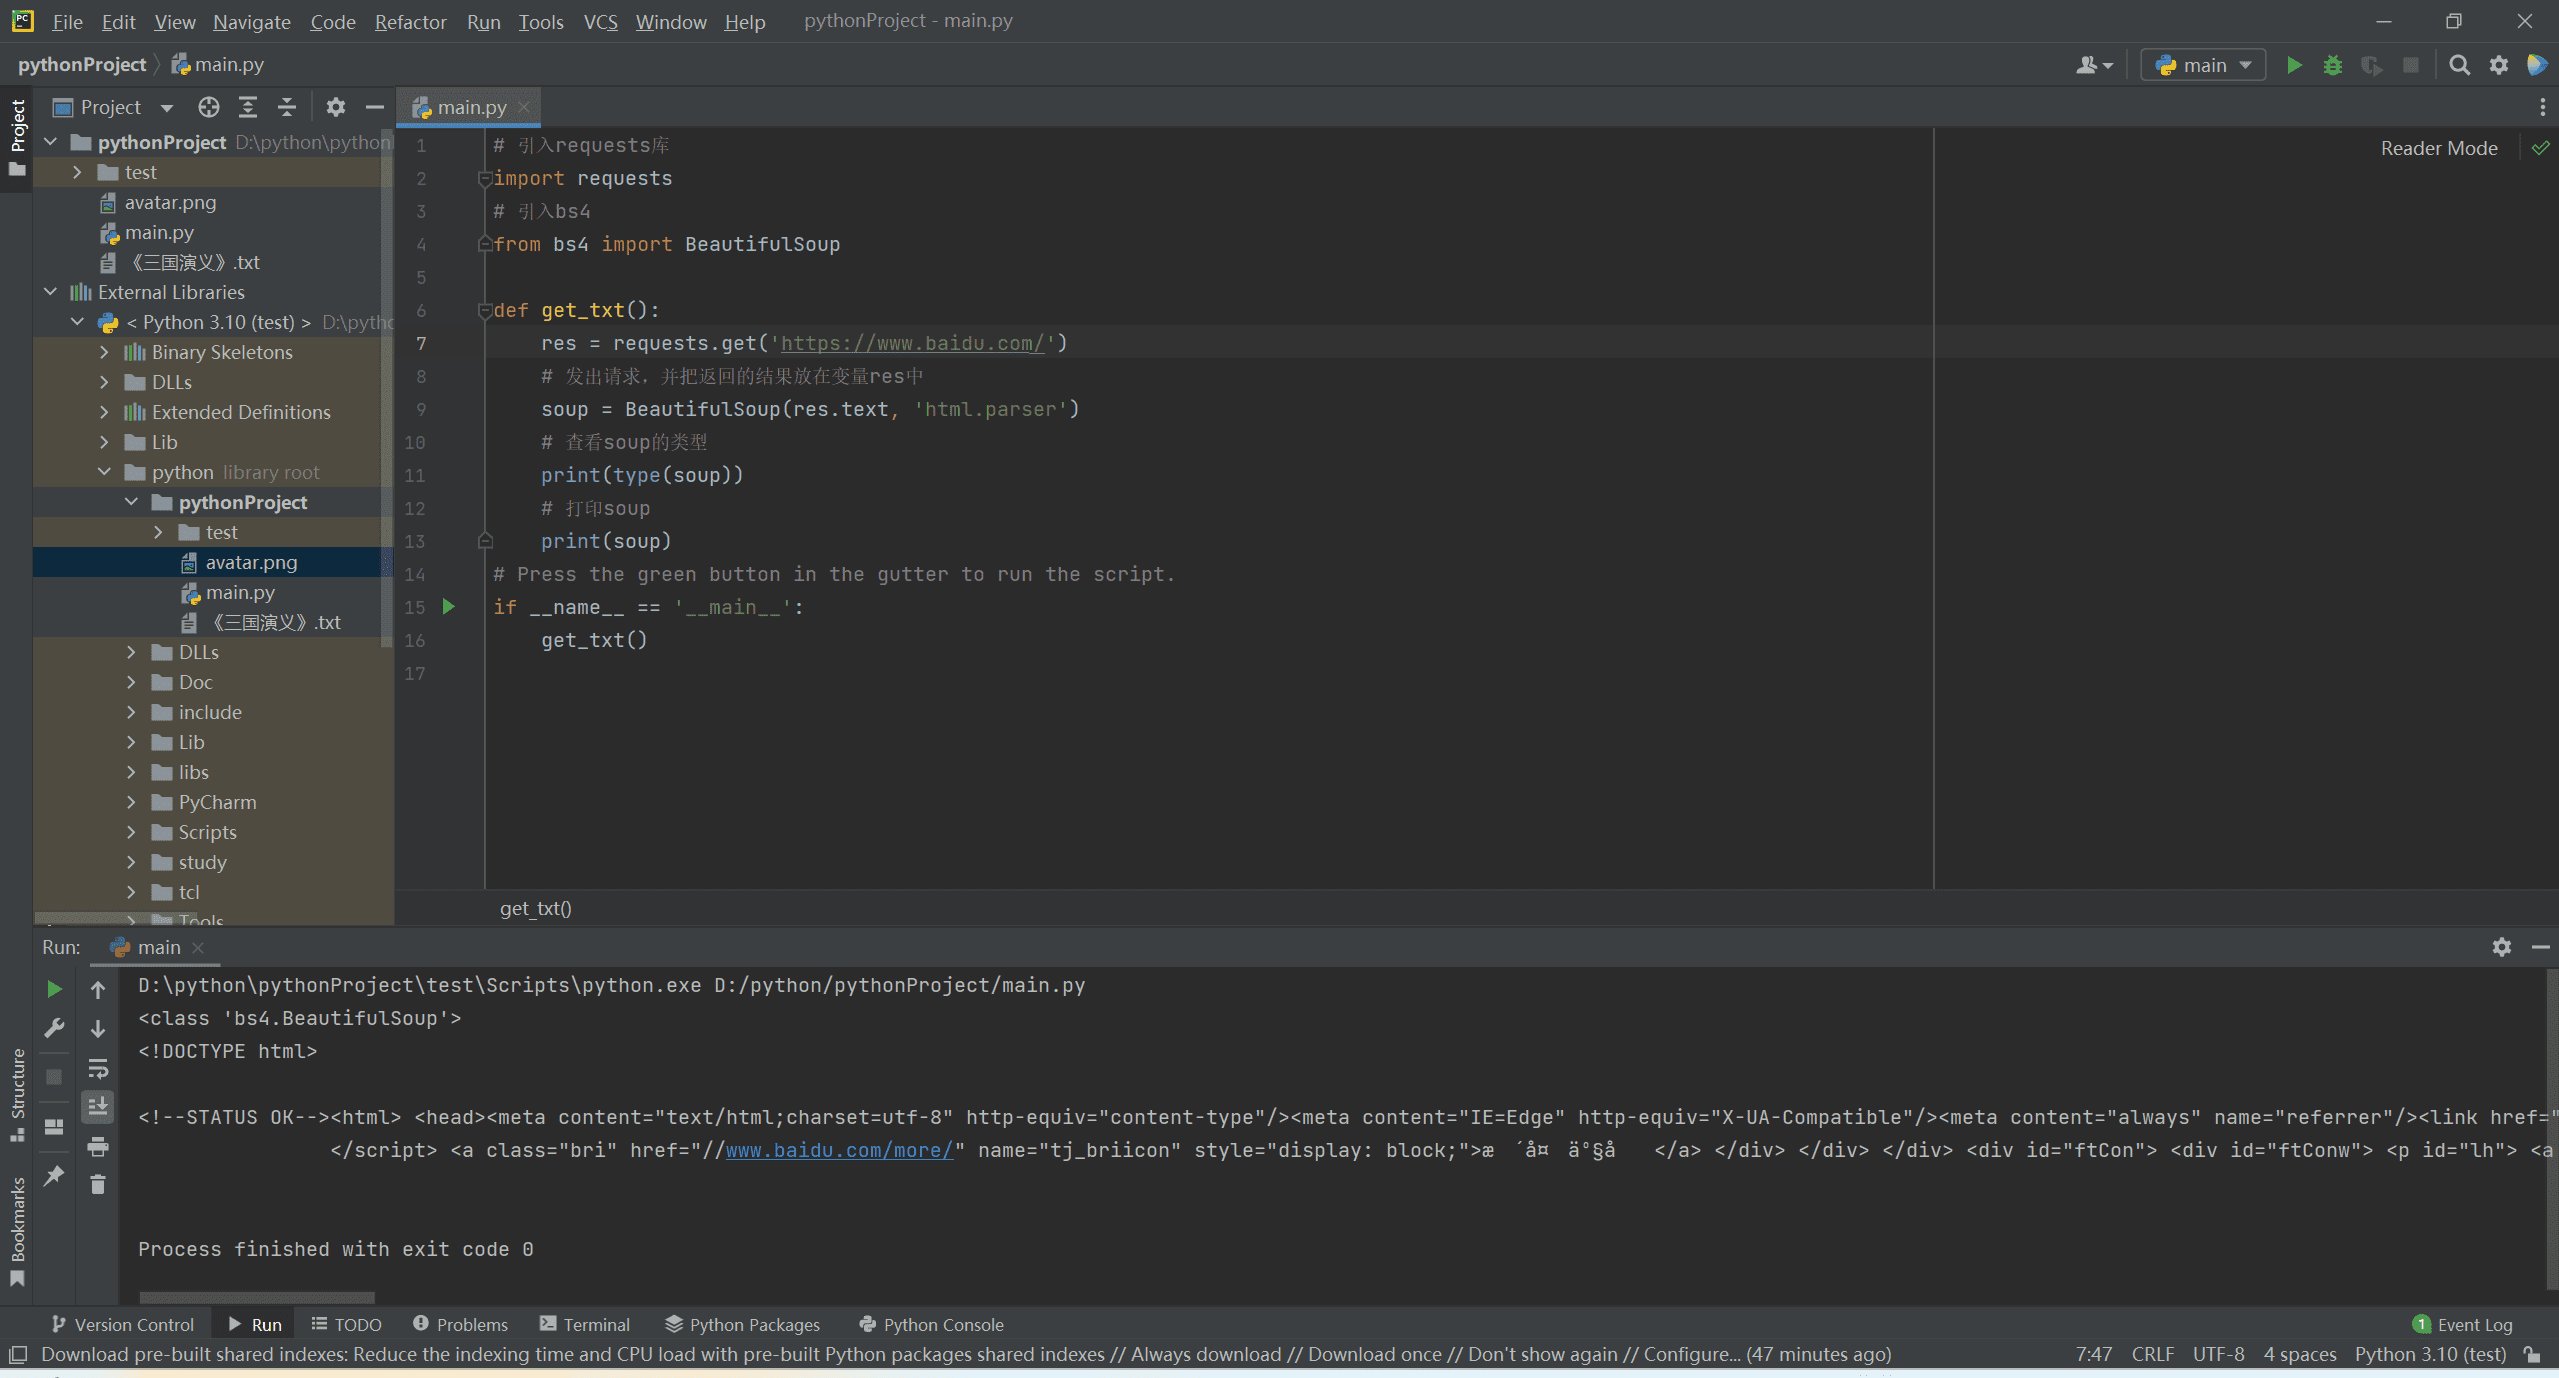Expand the top-level test folder
The image size is (2559, 1378).
pos(78,172)
